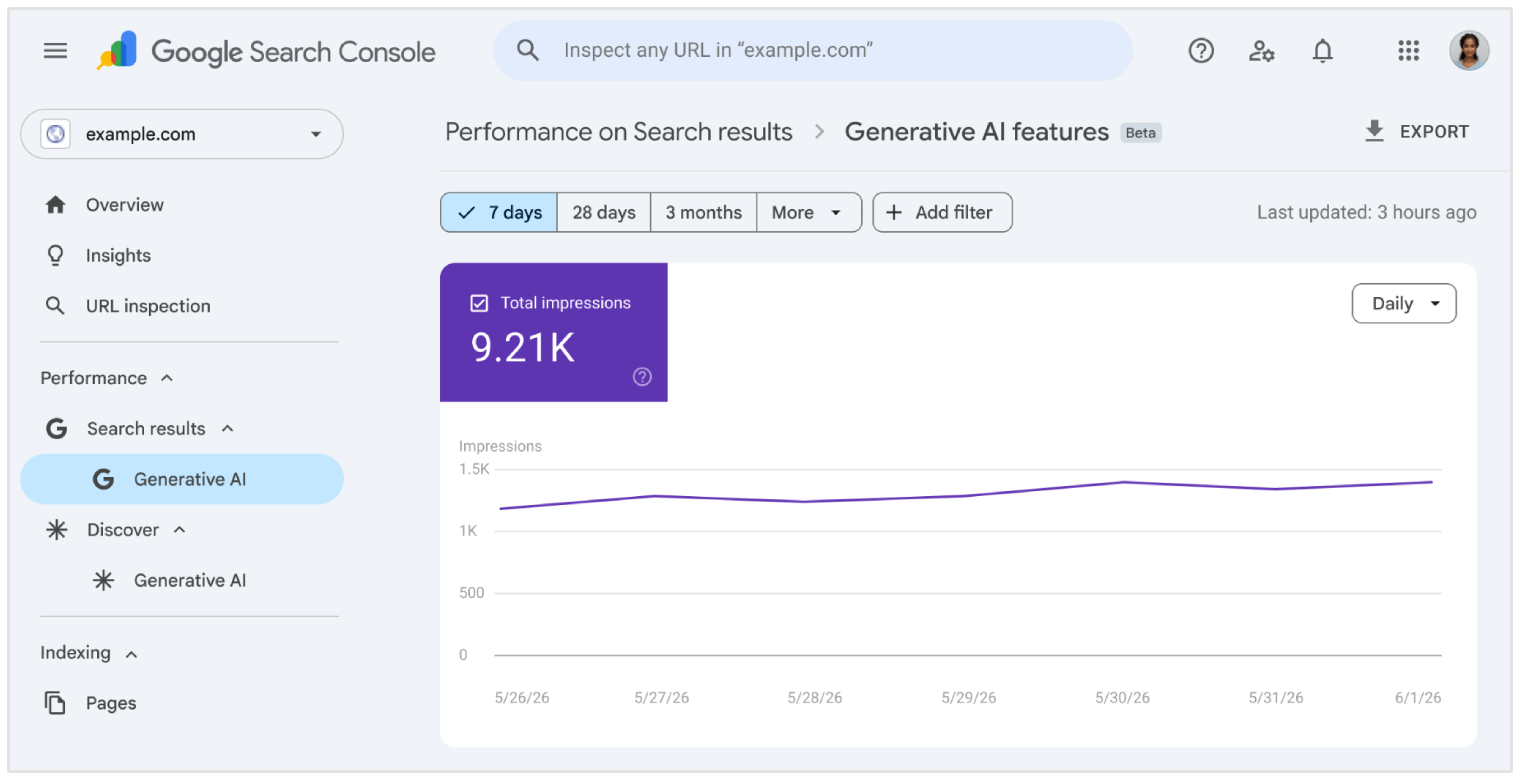This screenshot has height=780, width=1520.
Task: Click the 1.5K axis label
Action: tap(475, 469)
